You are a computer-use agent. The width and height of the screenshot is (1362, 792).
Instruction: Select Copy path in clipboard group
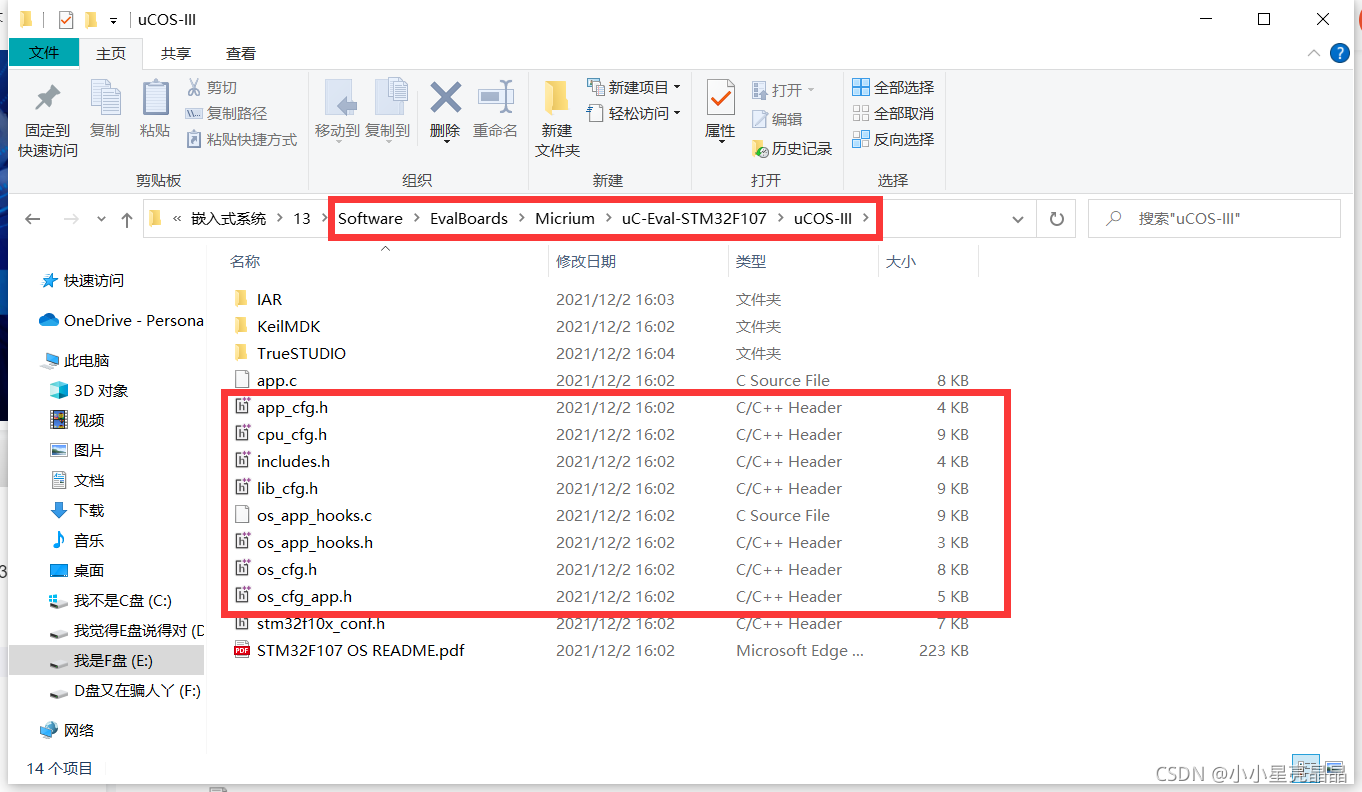pos(226,114)
